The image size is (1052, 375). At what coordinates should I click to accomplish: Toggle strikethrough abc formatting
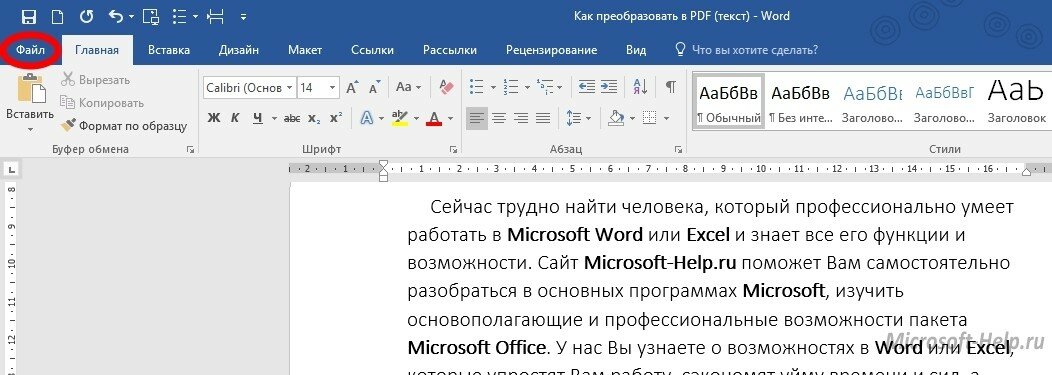[292, 118]
